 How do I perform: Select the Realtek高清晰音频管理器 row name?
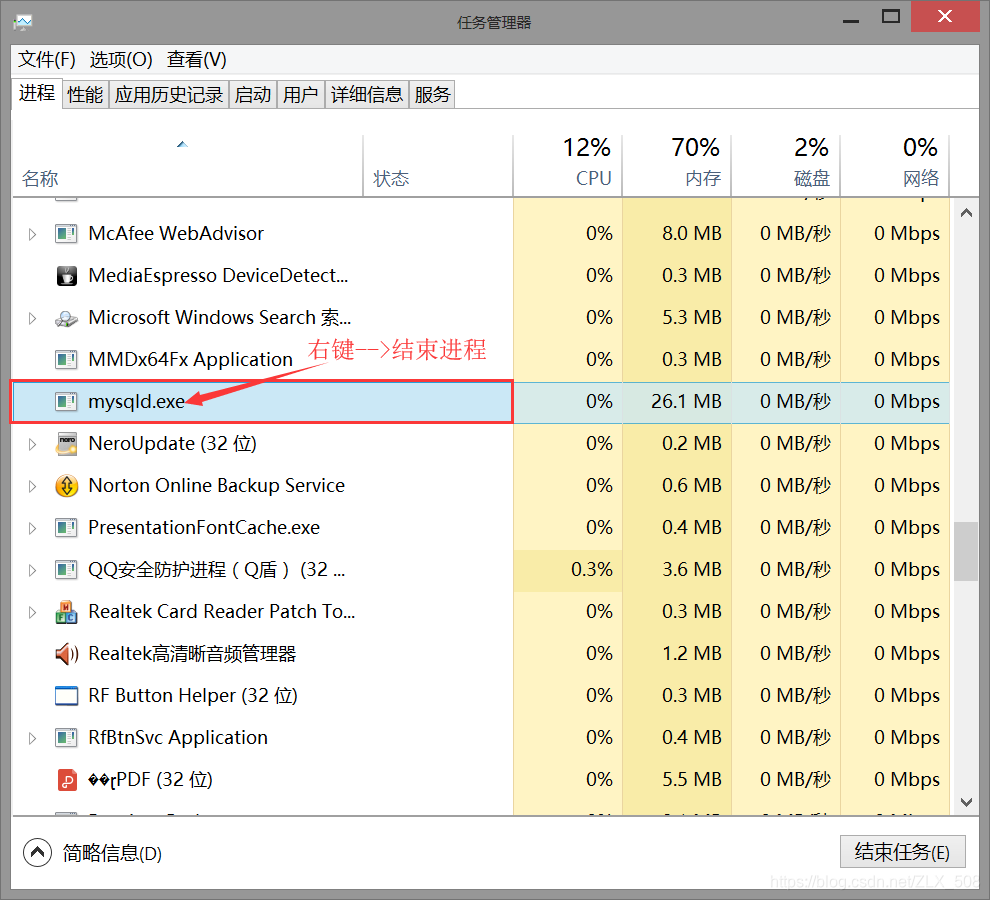(192, 654)
